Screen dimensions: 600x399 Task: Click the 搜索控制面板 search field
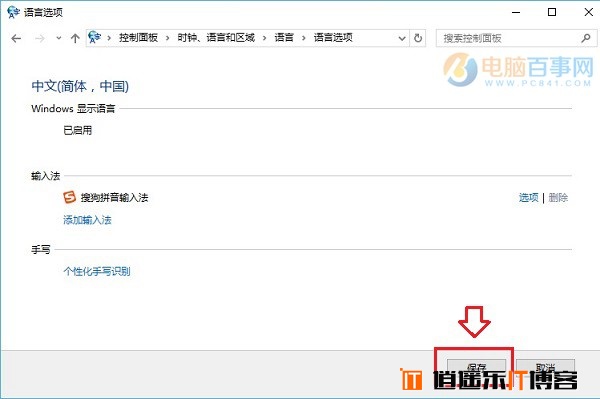pyautogui.click(x=516, y=38)
